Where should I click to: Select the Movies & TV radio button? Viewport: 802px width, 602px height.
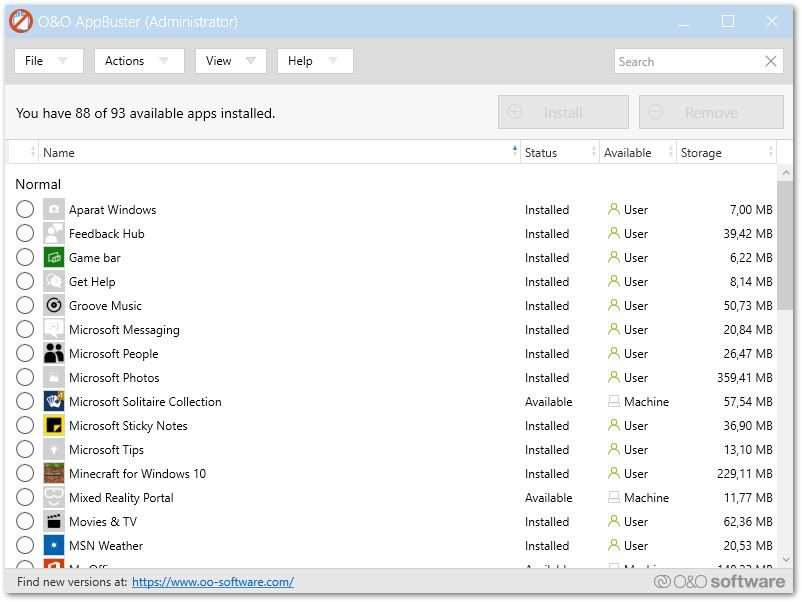tap(25, 522)
